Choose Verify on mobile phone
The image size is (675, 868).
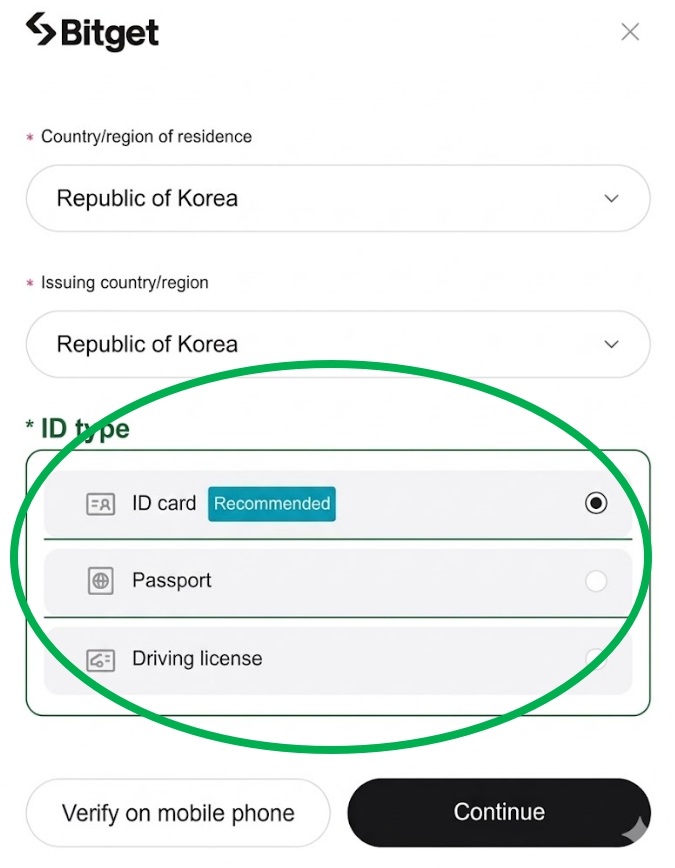point(177,812)
